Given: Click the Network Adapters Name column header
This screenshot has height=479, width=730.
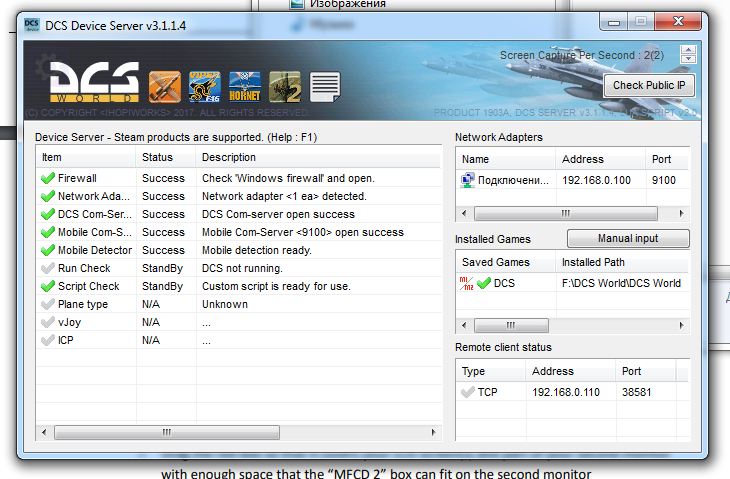Looking at the screenshot, I should tap(506, 159).
